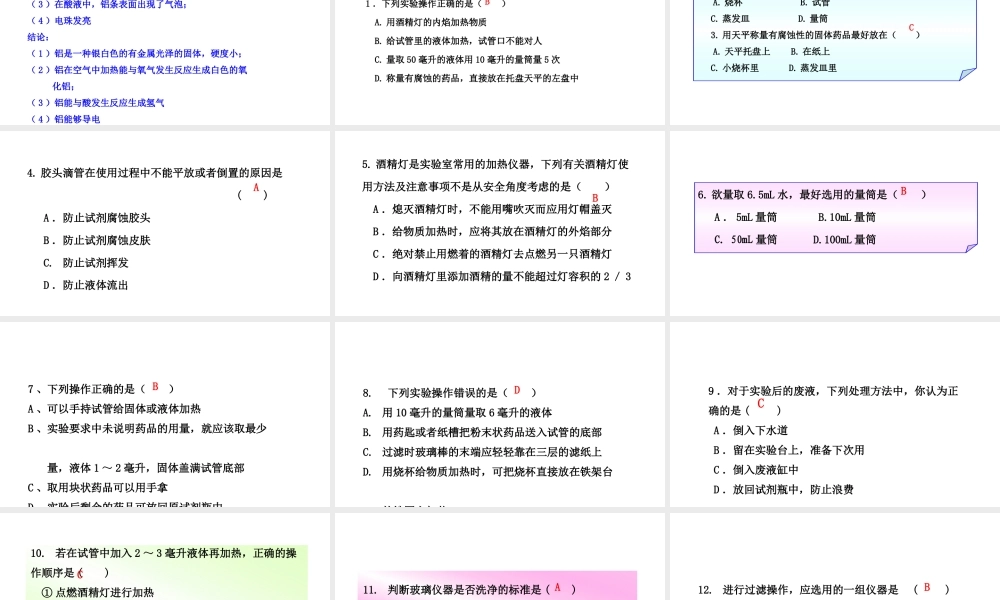Open the slide with question 12 过滤操作
1000x600 pixels.
click(x=835, y=557)
